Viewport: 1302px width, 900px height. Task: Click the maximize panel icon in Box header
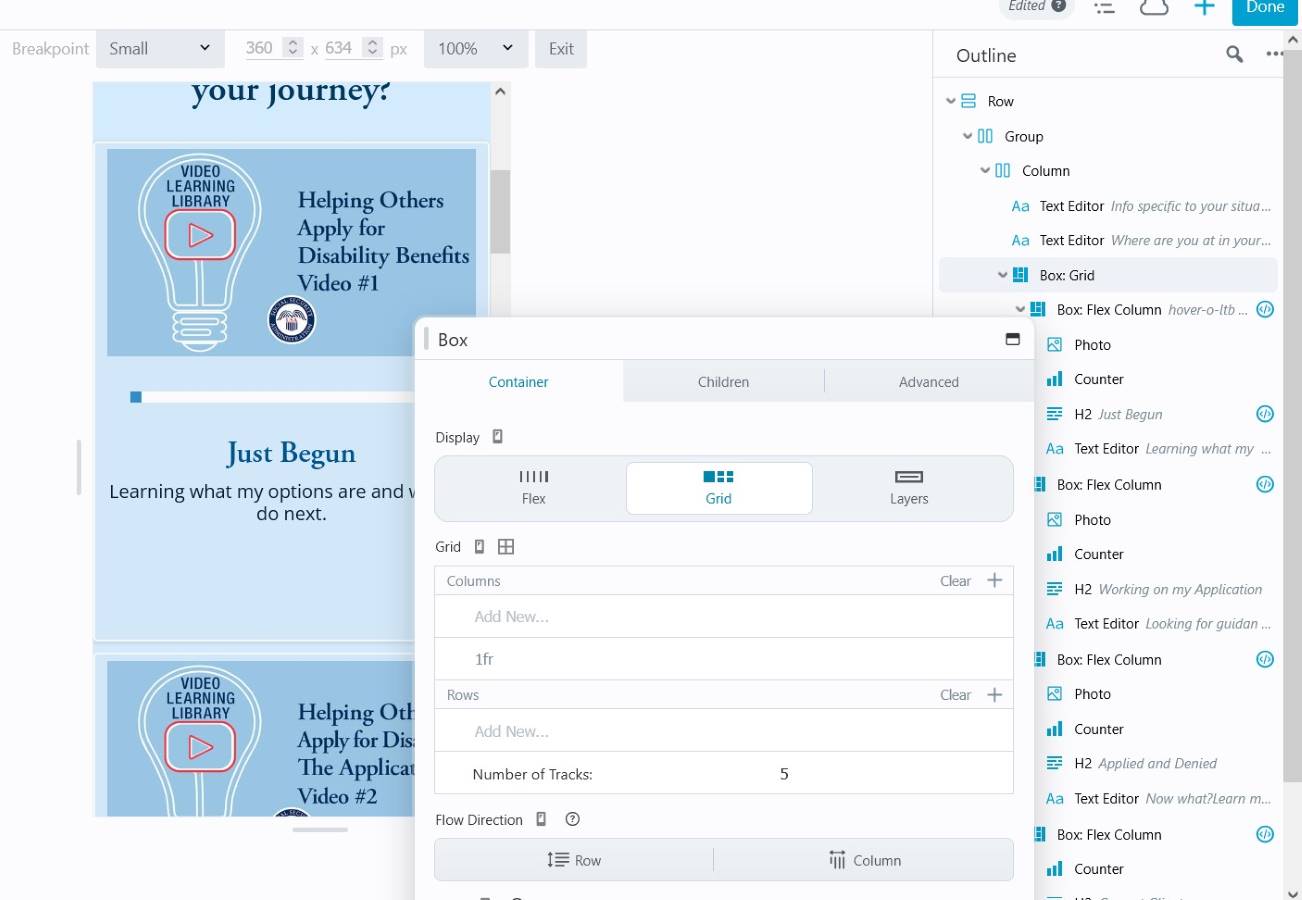1012,340
